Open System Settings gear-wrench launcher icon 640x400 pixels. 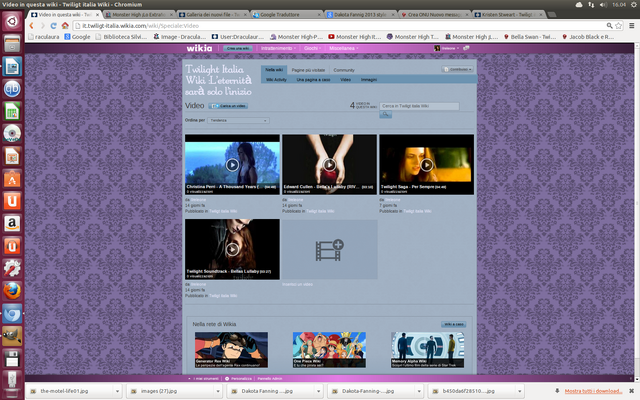click(x=12, y=269)
